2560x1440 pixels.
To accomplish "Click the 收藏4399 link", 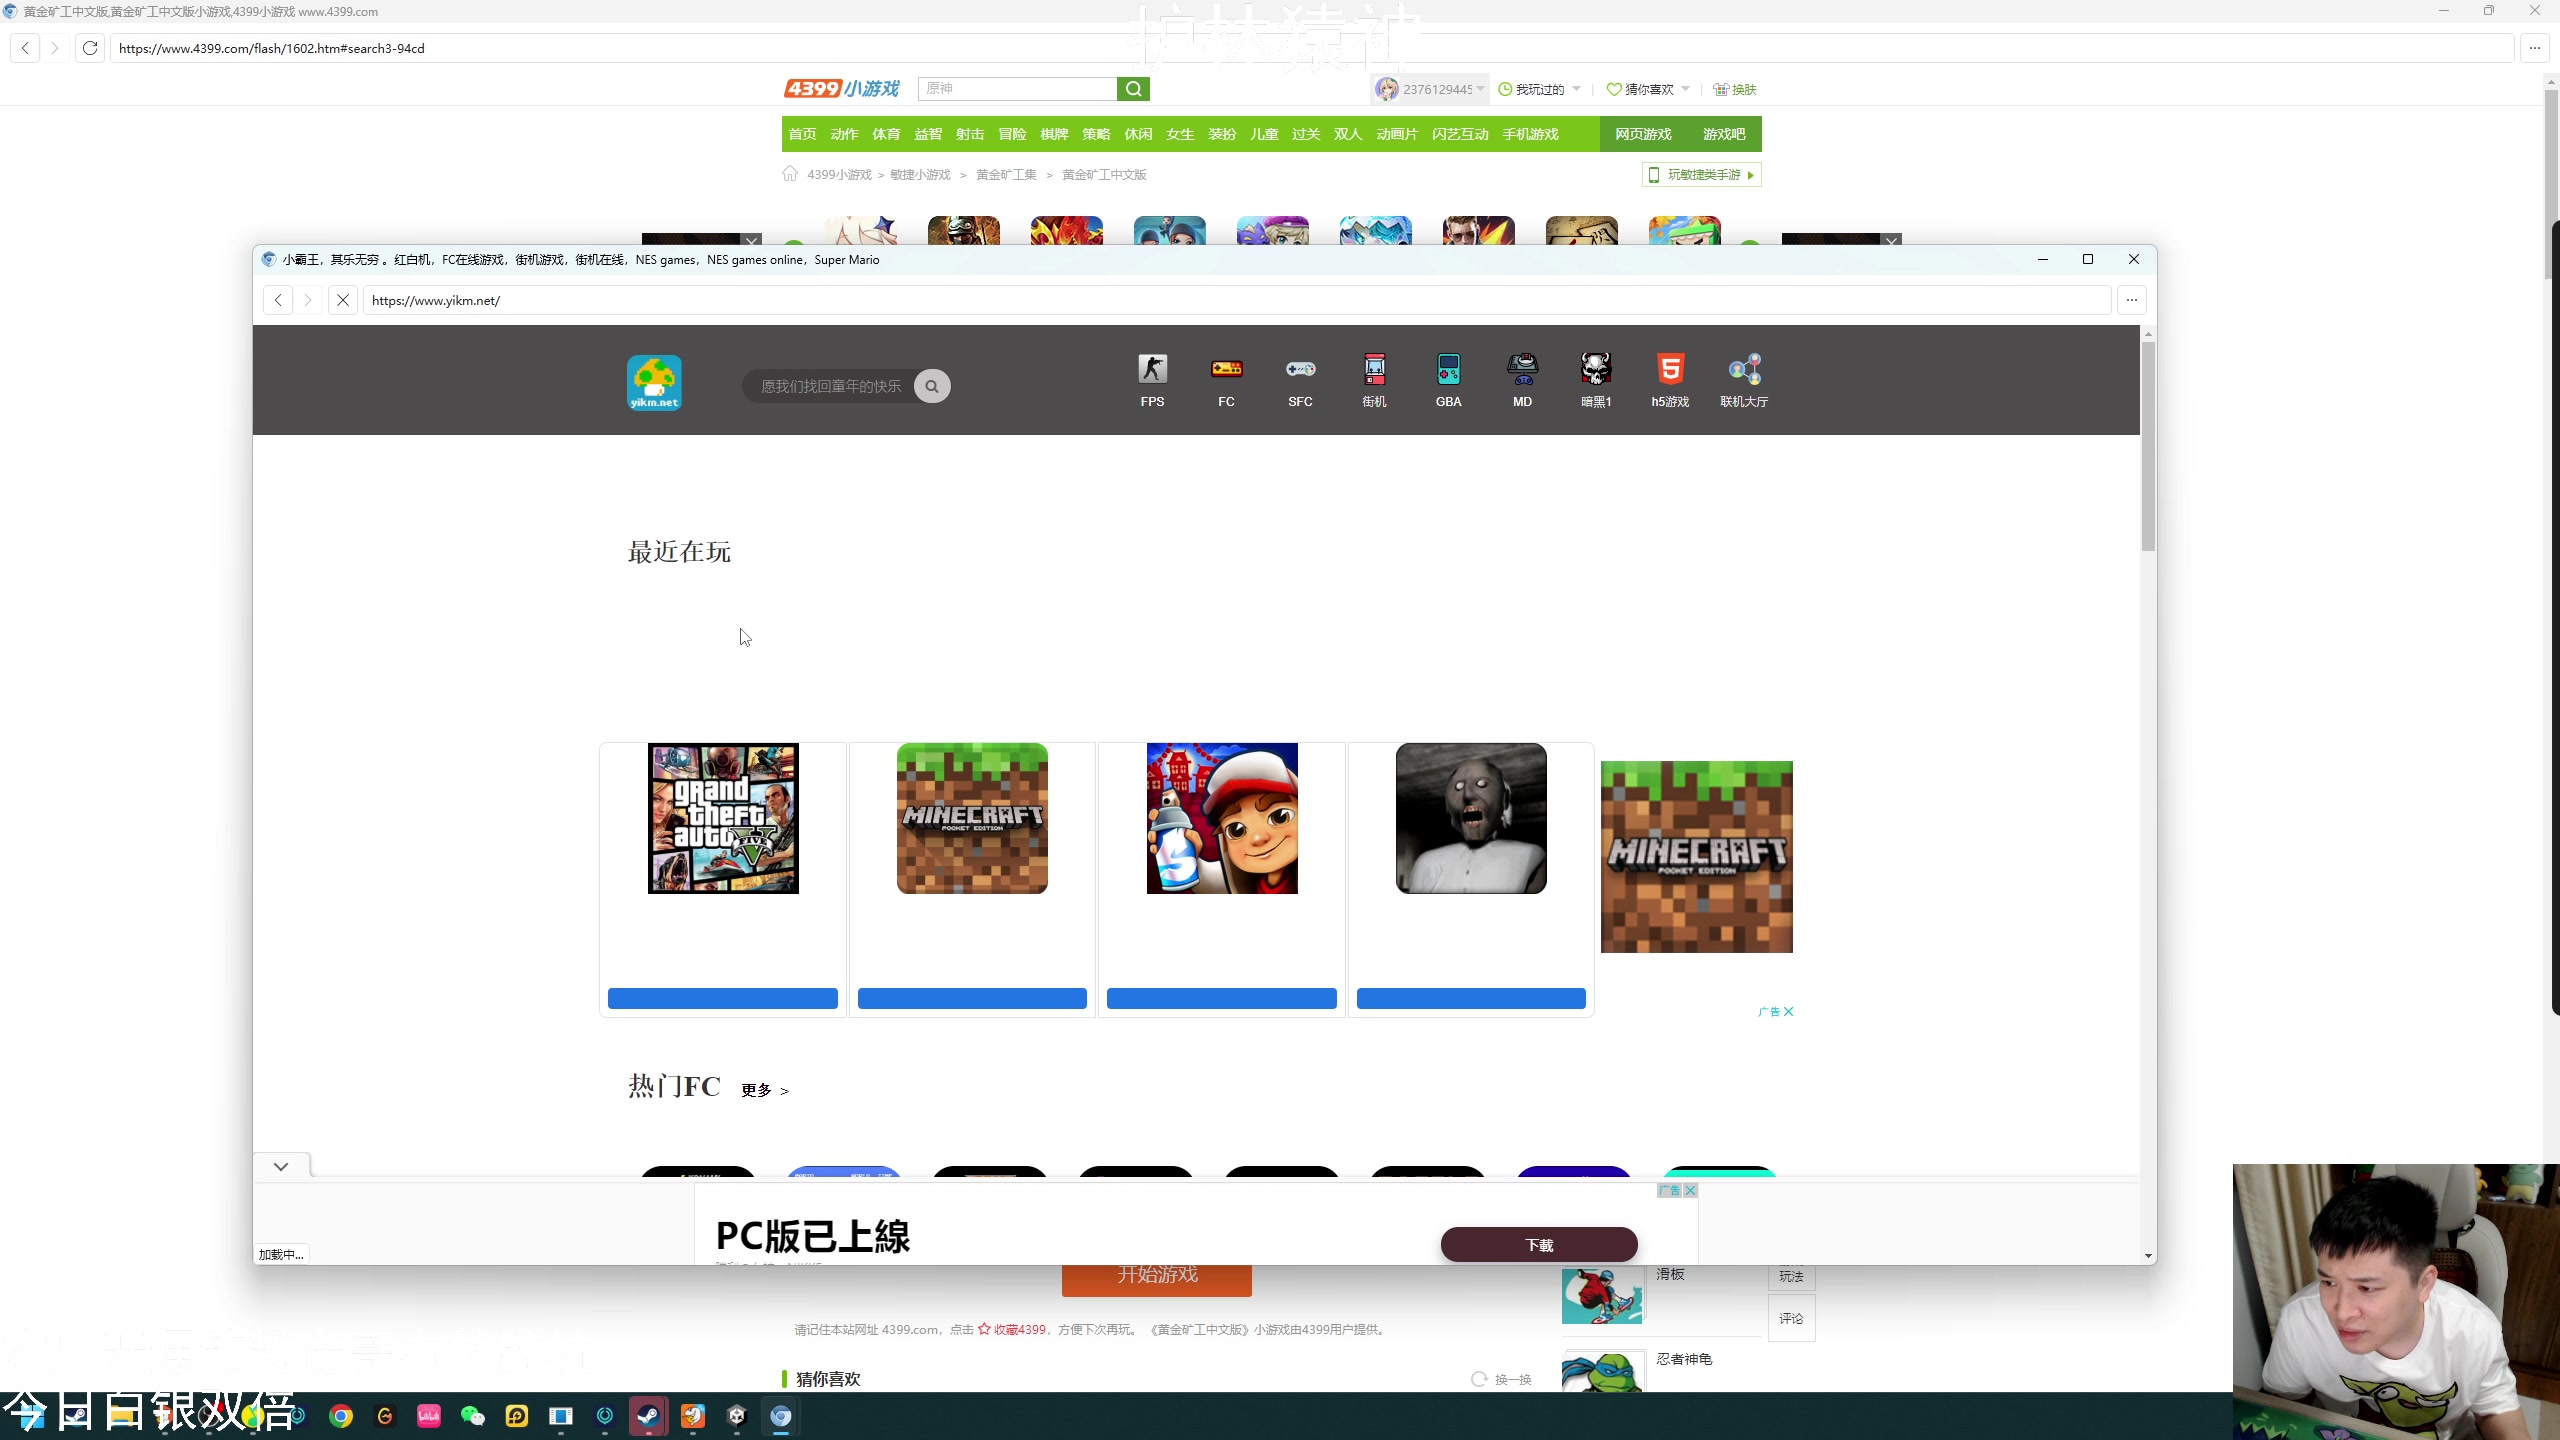I will [1012, 1329].
